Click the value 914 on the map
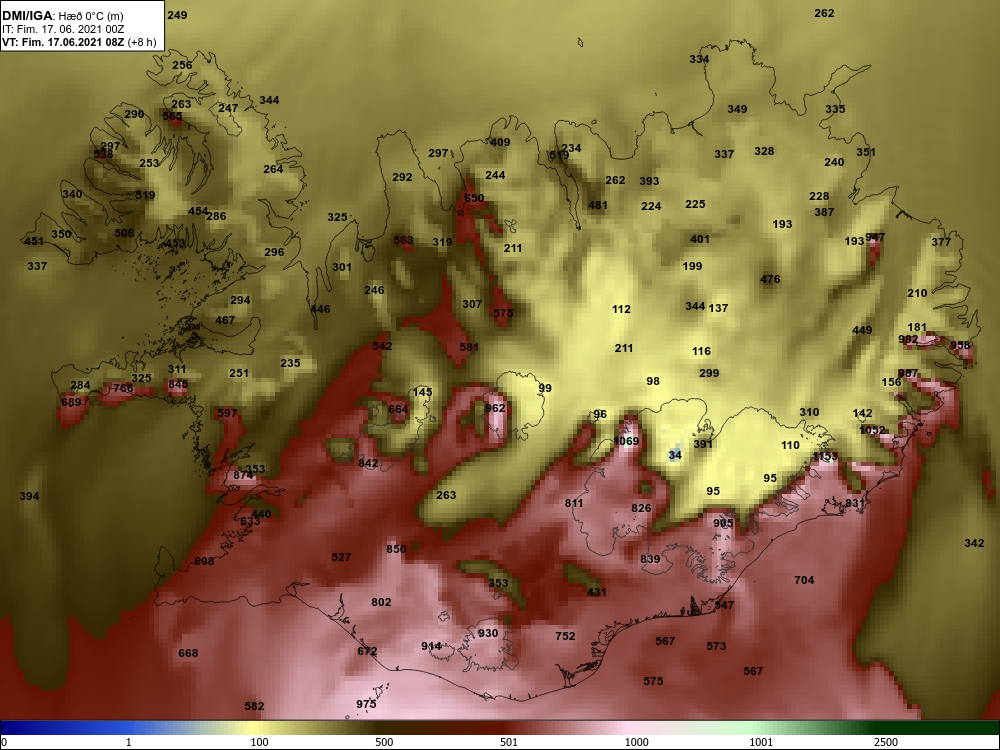Screen dimensions: 1000x750 (x=431, y=646)
